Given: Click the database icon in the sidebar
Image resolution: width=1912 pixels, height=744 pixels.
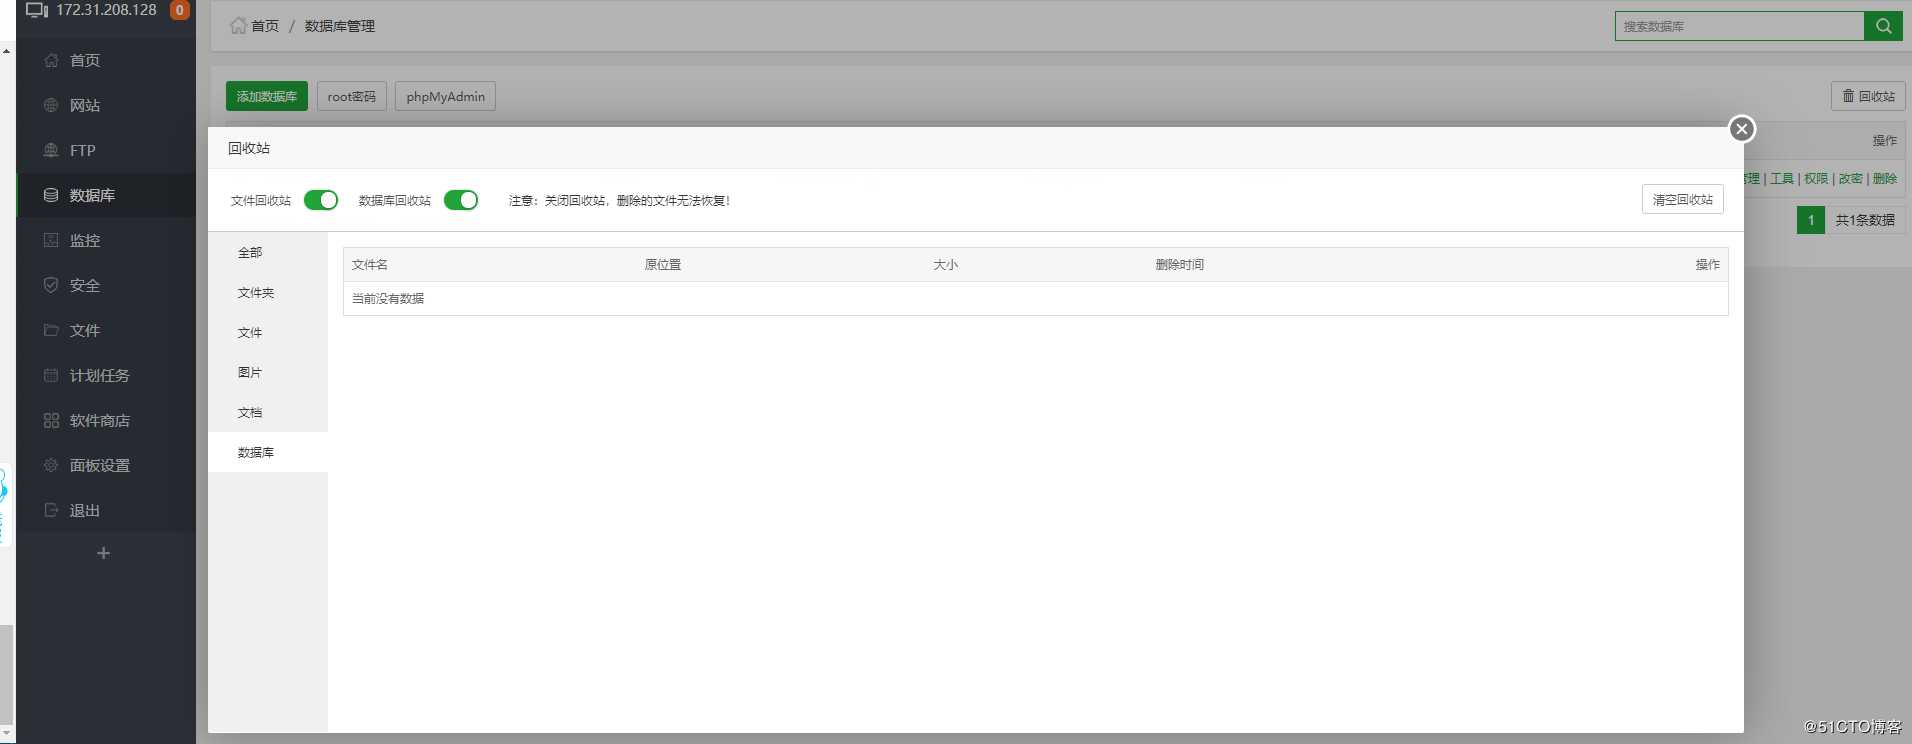Looking at the screenshot, I should 51,195.
